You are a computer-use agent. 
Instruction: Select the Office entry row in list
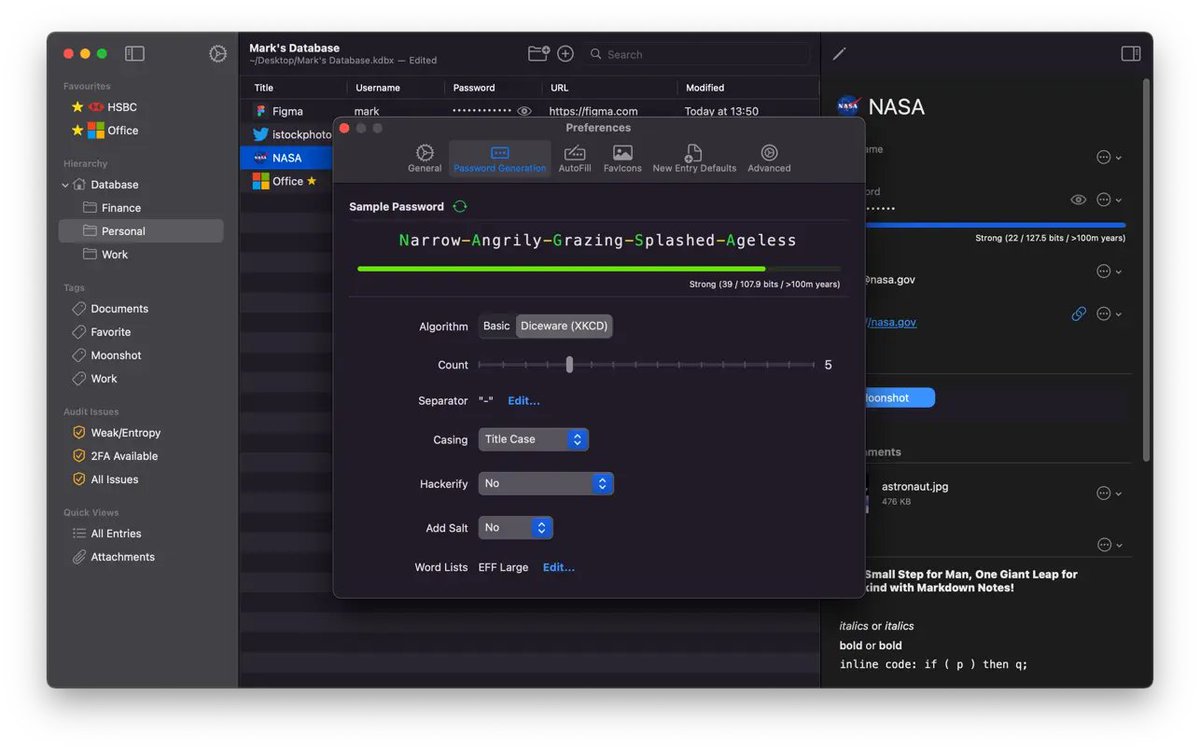point(287,181)
